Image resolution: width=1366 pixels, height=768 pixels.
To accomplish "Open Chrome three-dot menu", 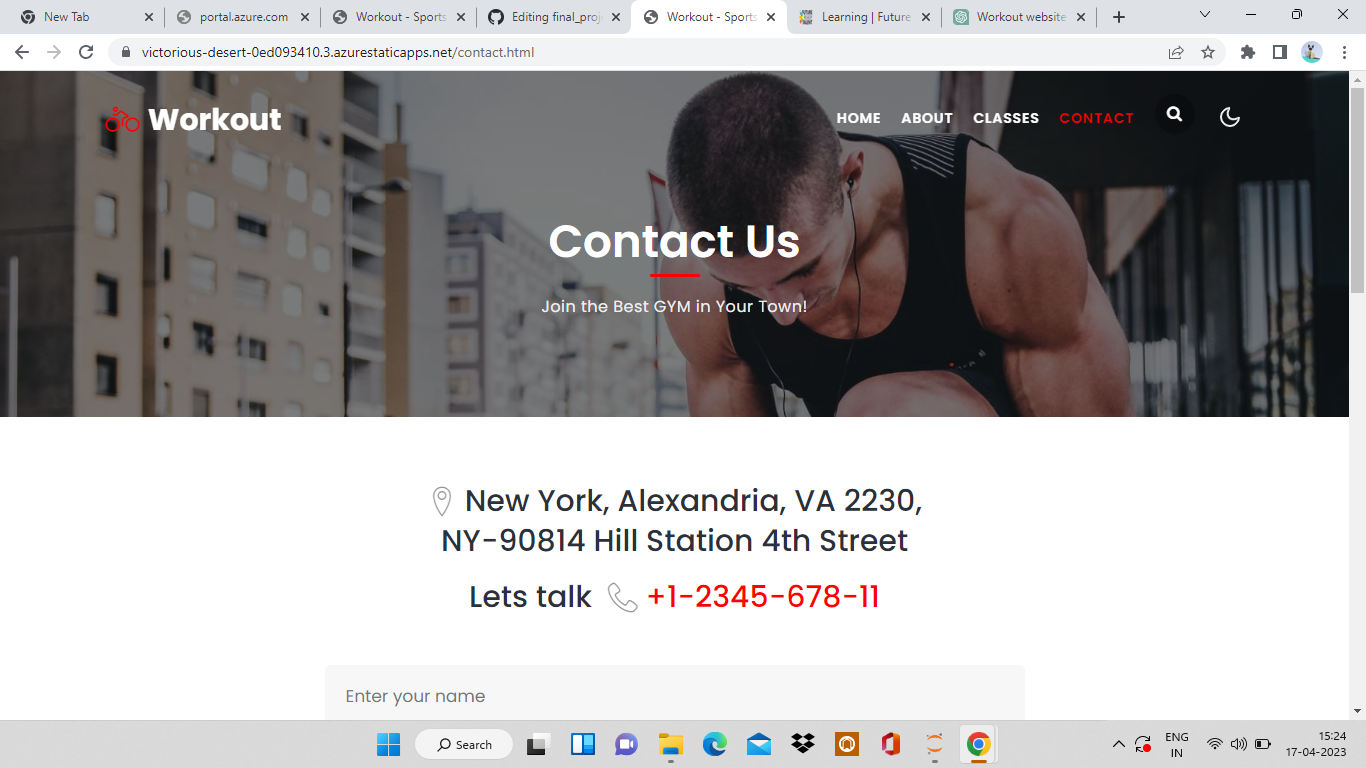I will coord(1344,52).
